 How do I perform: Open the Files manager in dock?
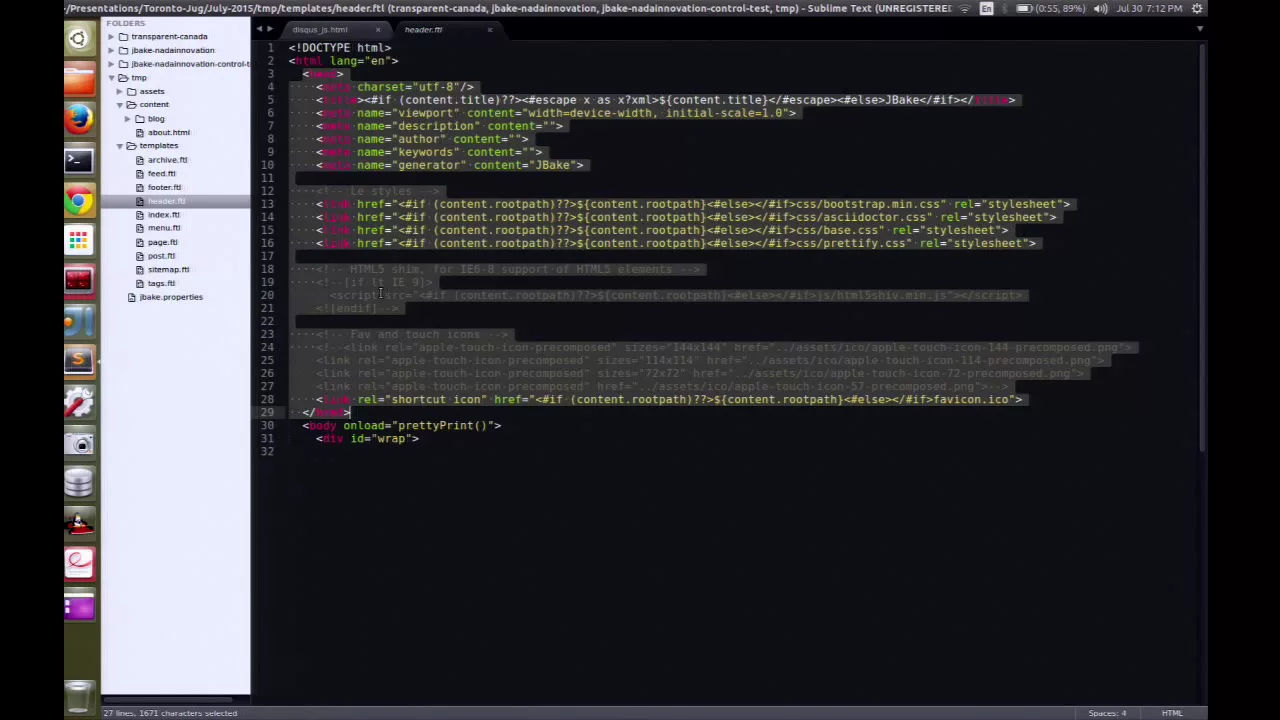pyautogui.click(x=79, y=80)
